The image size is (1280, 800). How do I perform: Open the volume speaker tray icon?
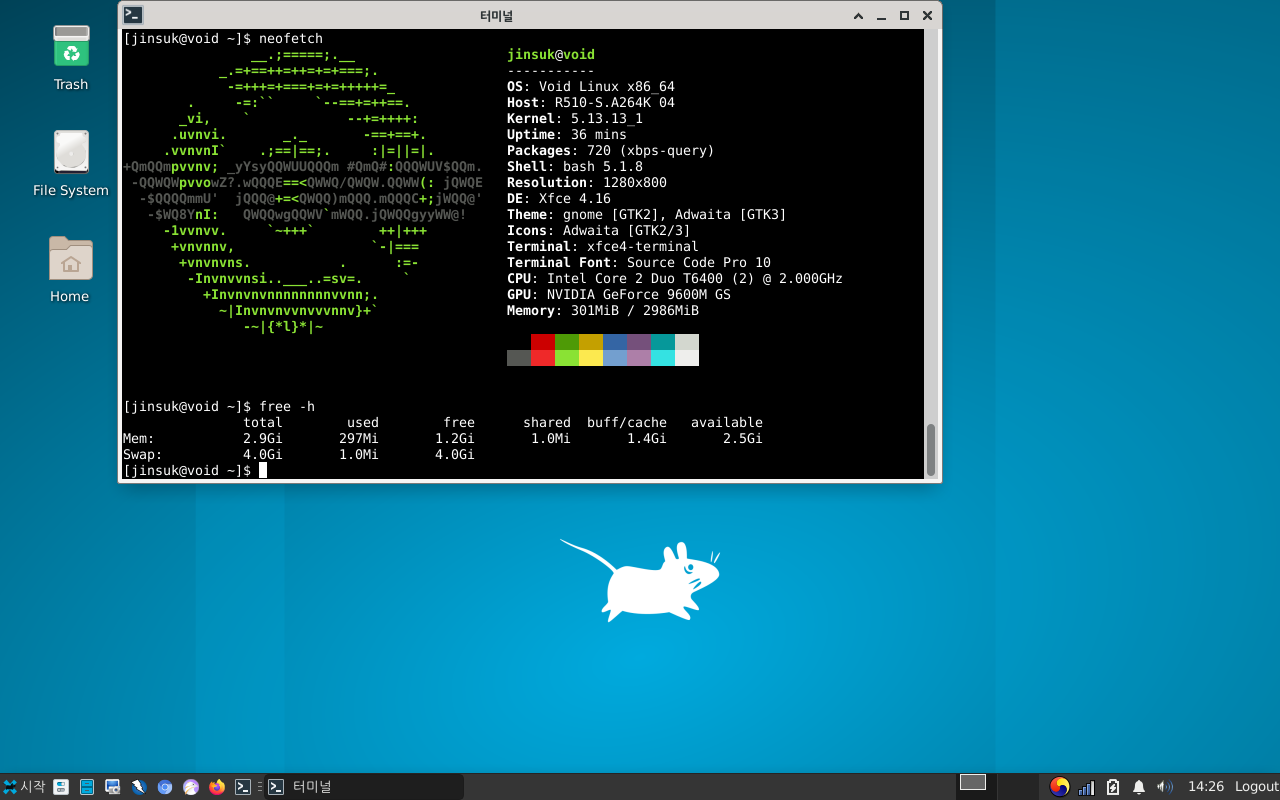pyautogui.click(x=1164, y=787)
